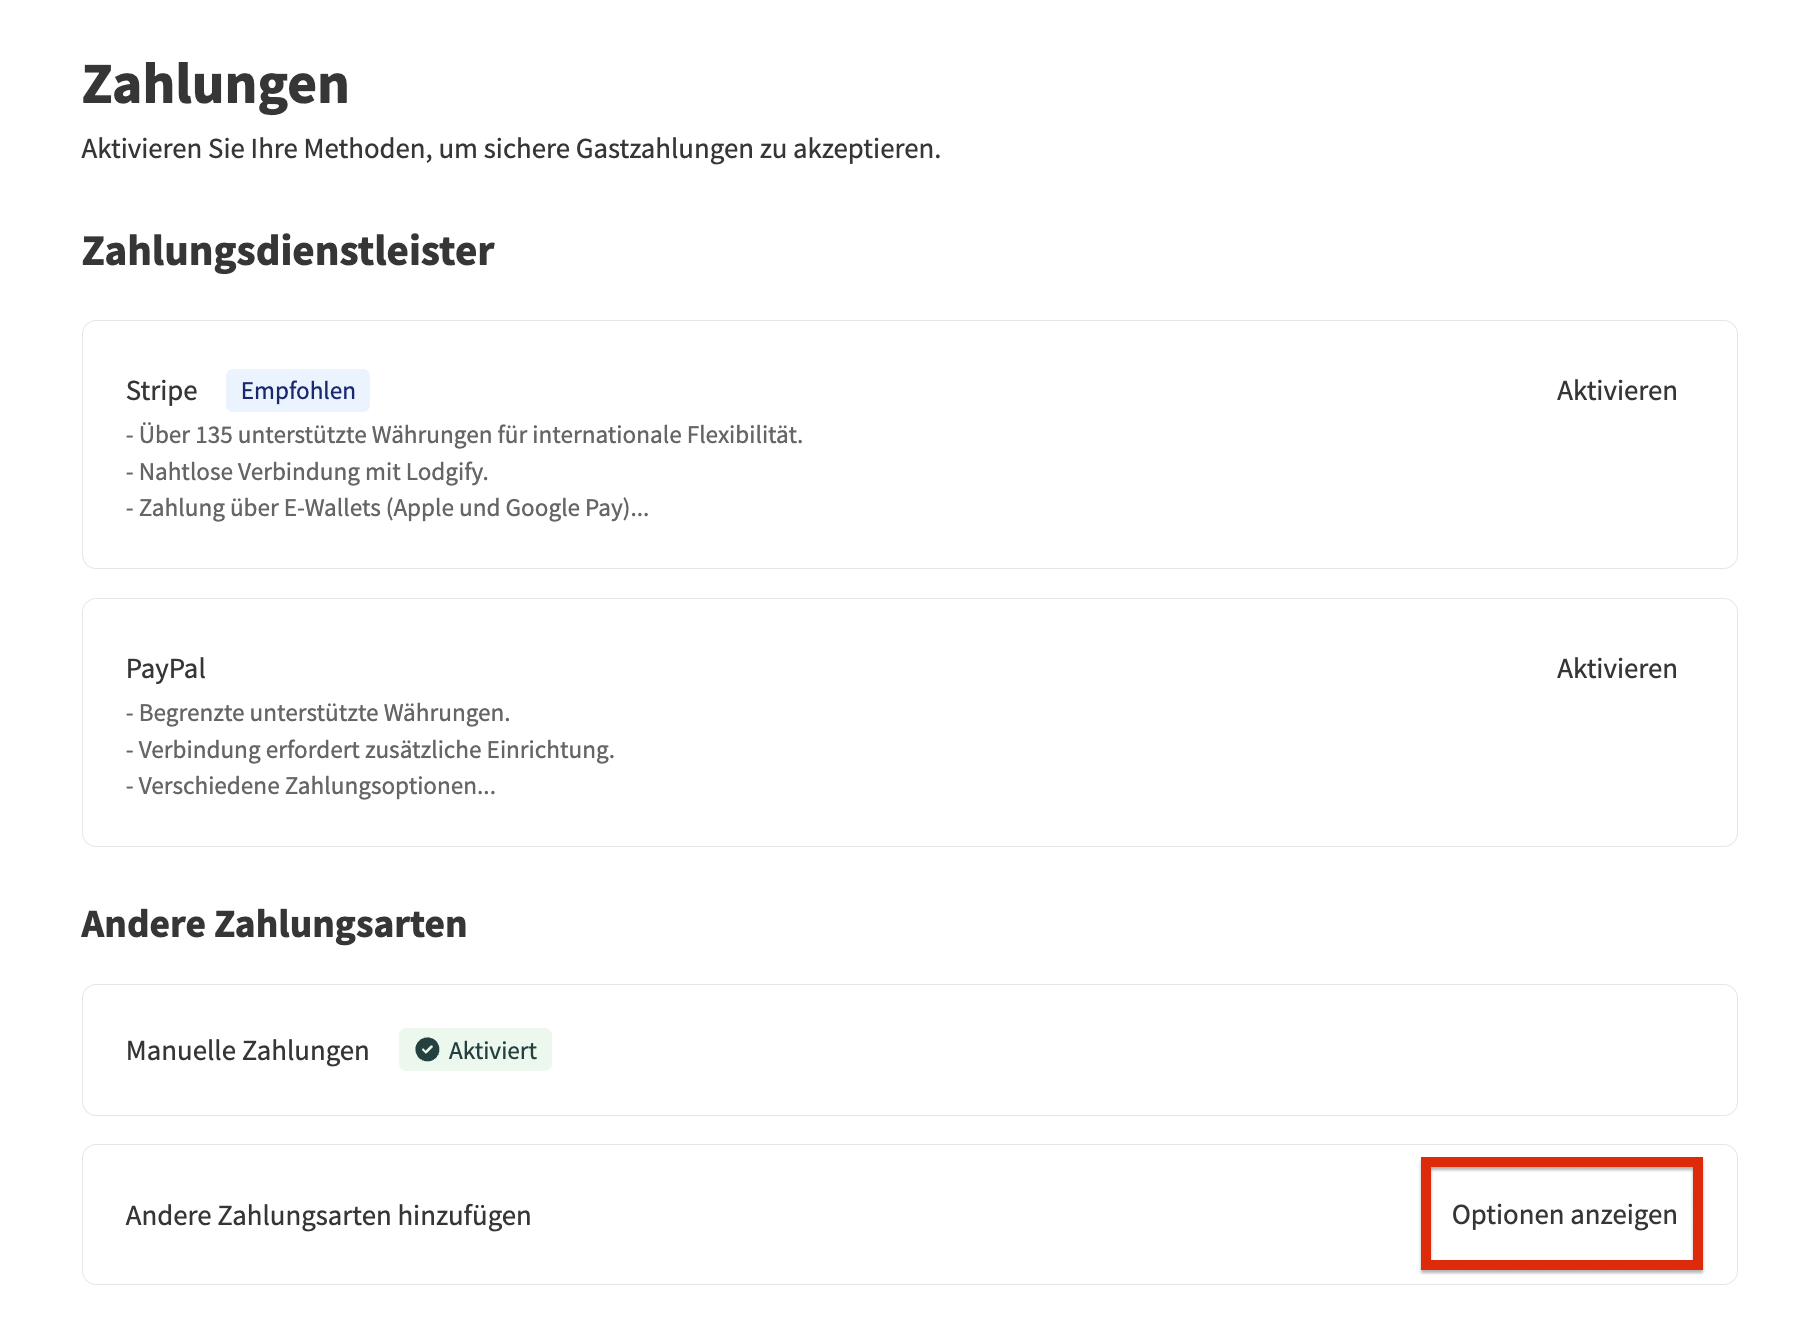This screenshot has height=1338, width=1798.
Task: Select the PayPal provider title
Action: tap(166, 669)
